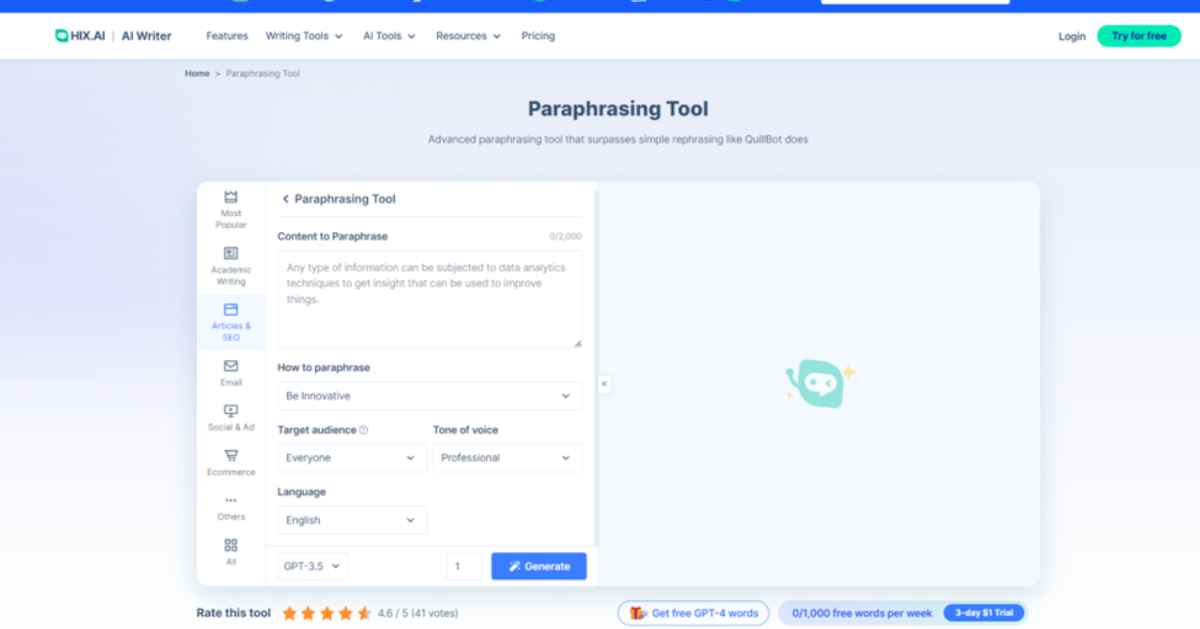This screenshot has height=629, width=1200.
Task: Collapse the input panel with arrow handle
Action: pos(604,384)
